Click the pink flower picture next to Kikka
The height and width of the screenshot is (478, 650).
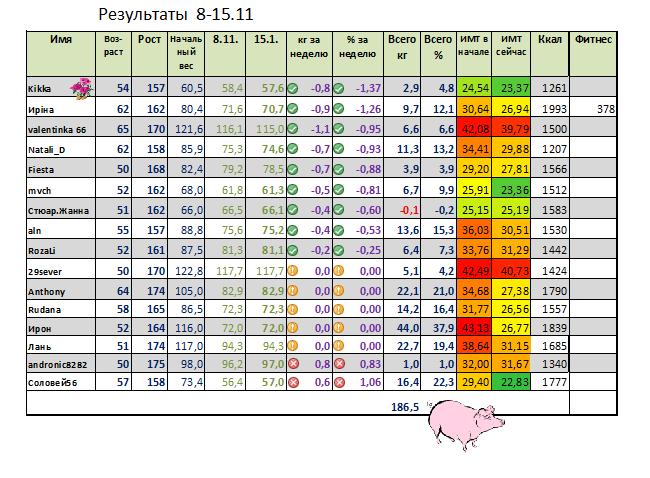coord(82,88)
